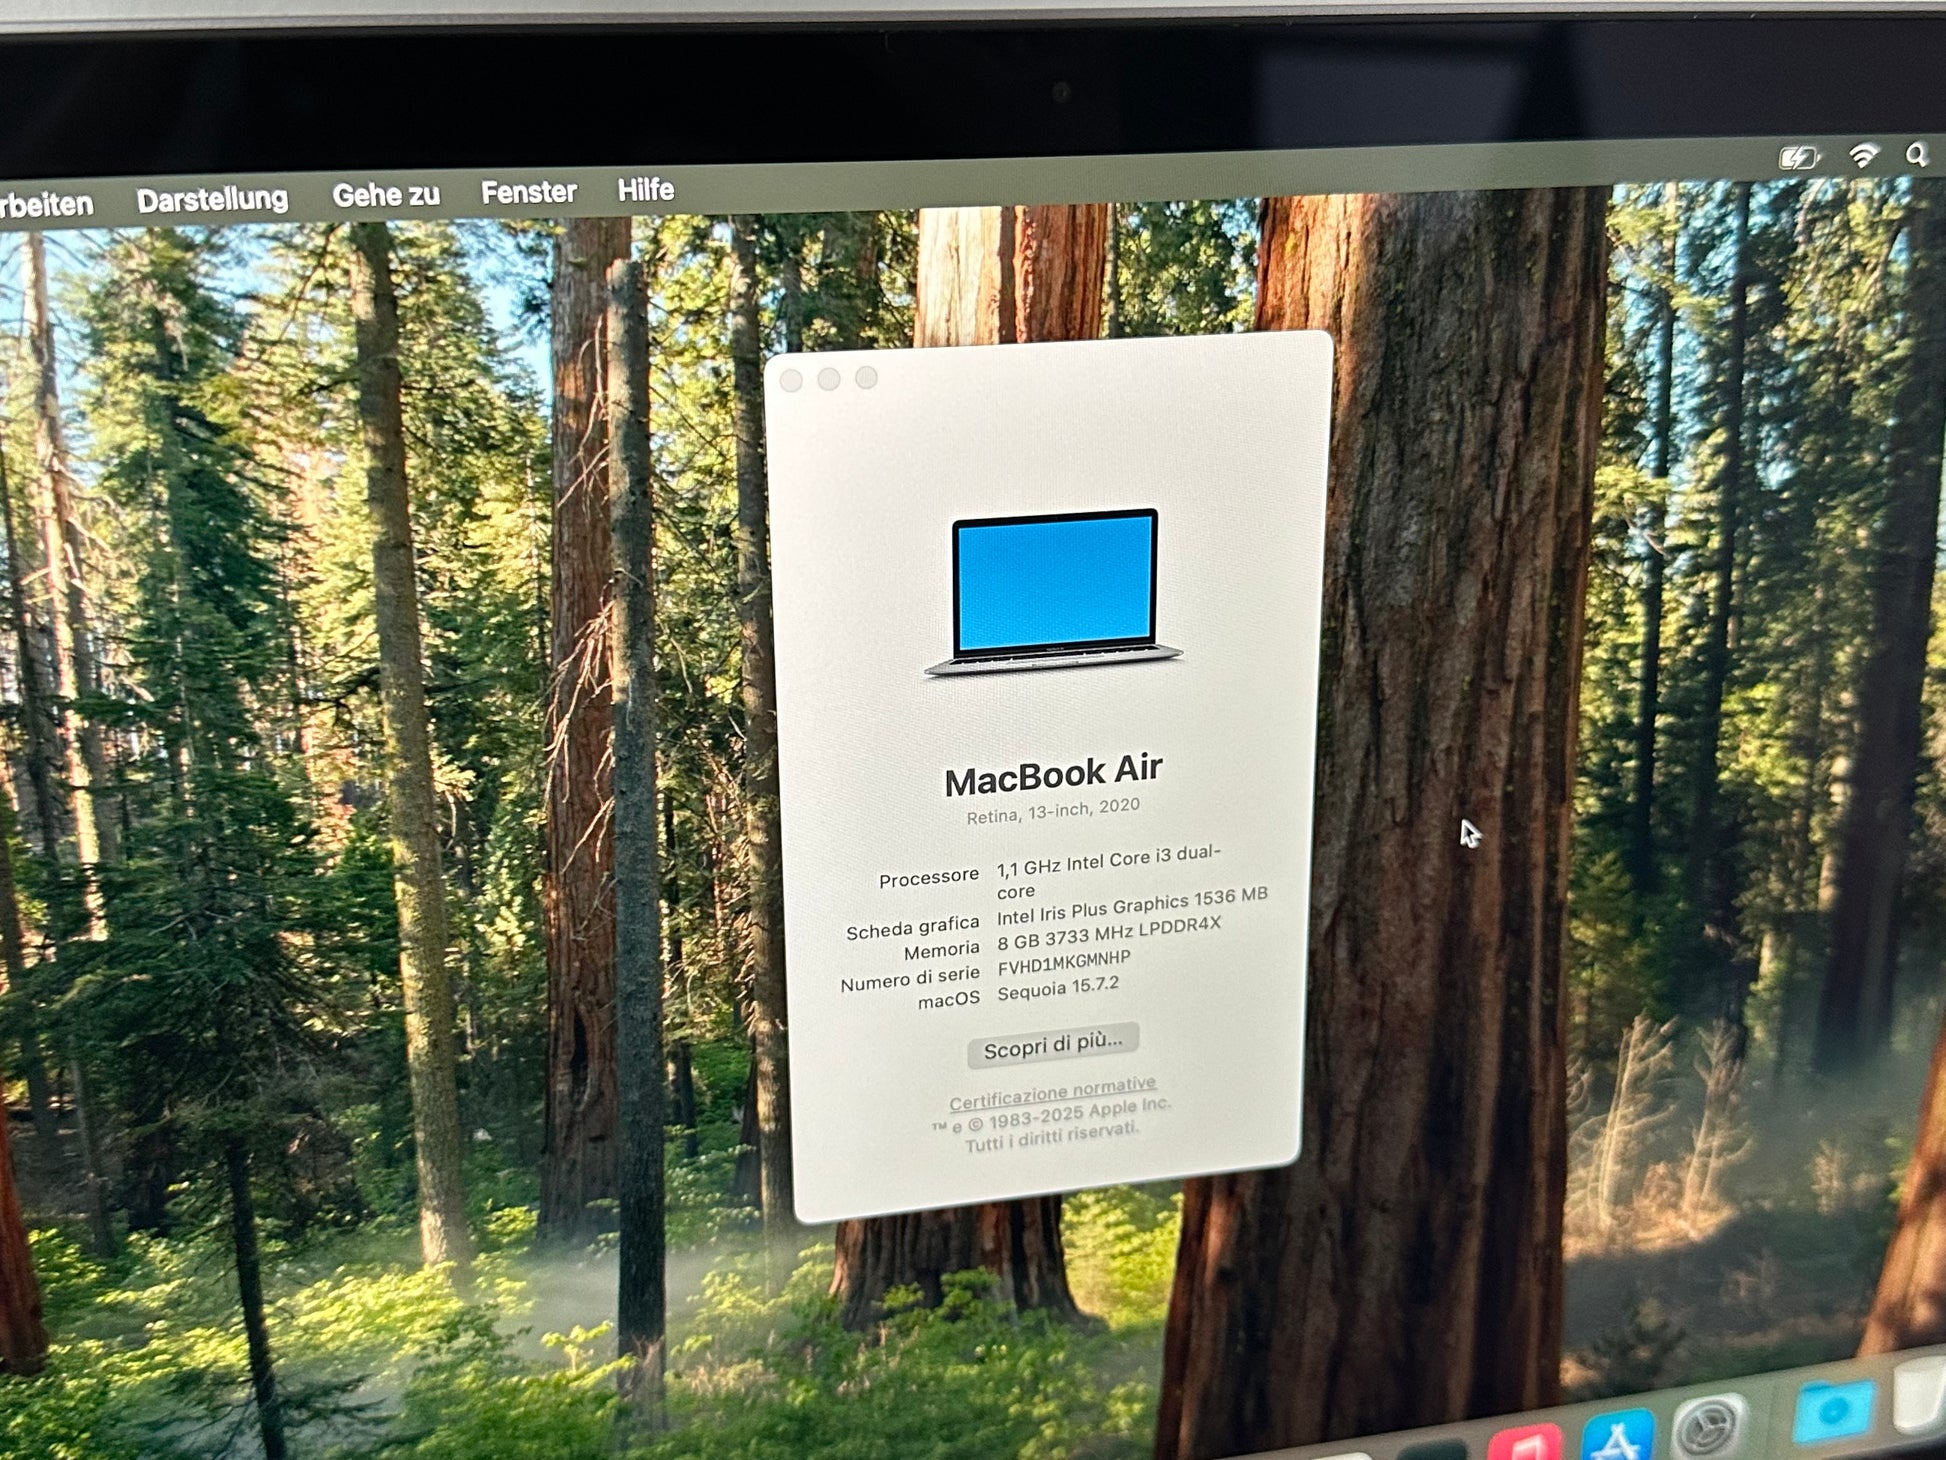Click the battery charging icon
The height and width of the screenshot is (1460, 1946).
[1798, 158]
